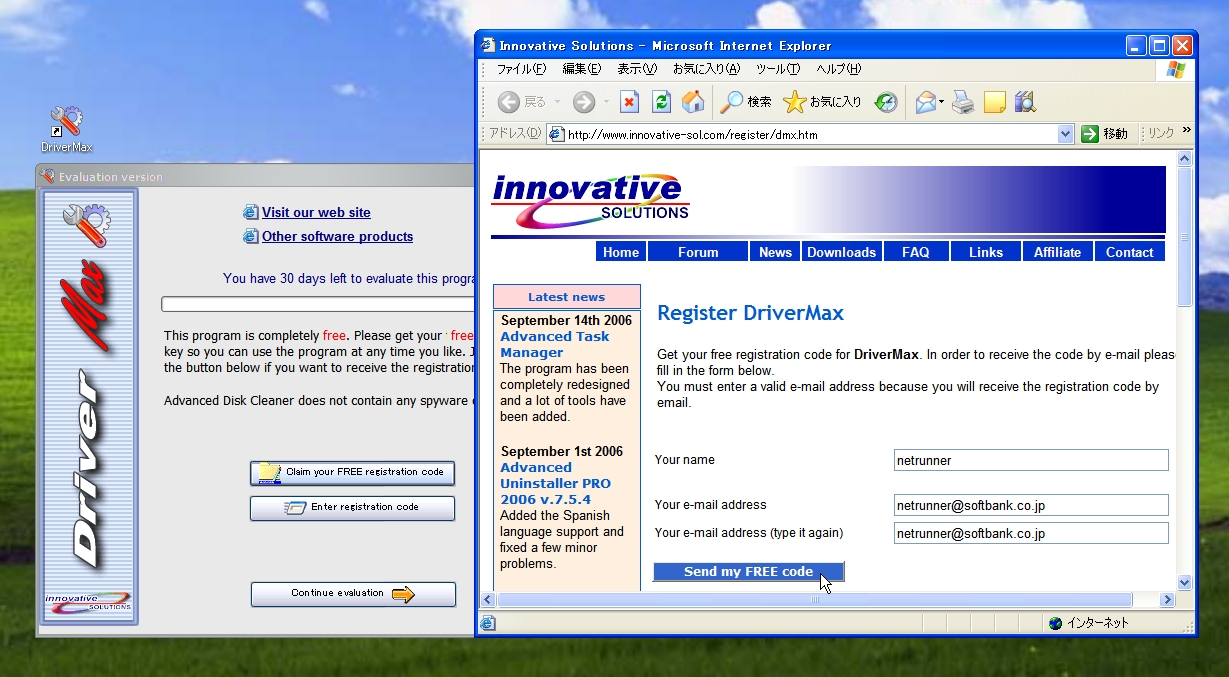Screen dimensions: 1229x677
Task: Select the DriverMax desktop shortcut icon
Action: click(66, 122)
